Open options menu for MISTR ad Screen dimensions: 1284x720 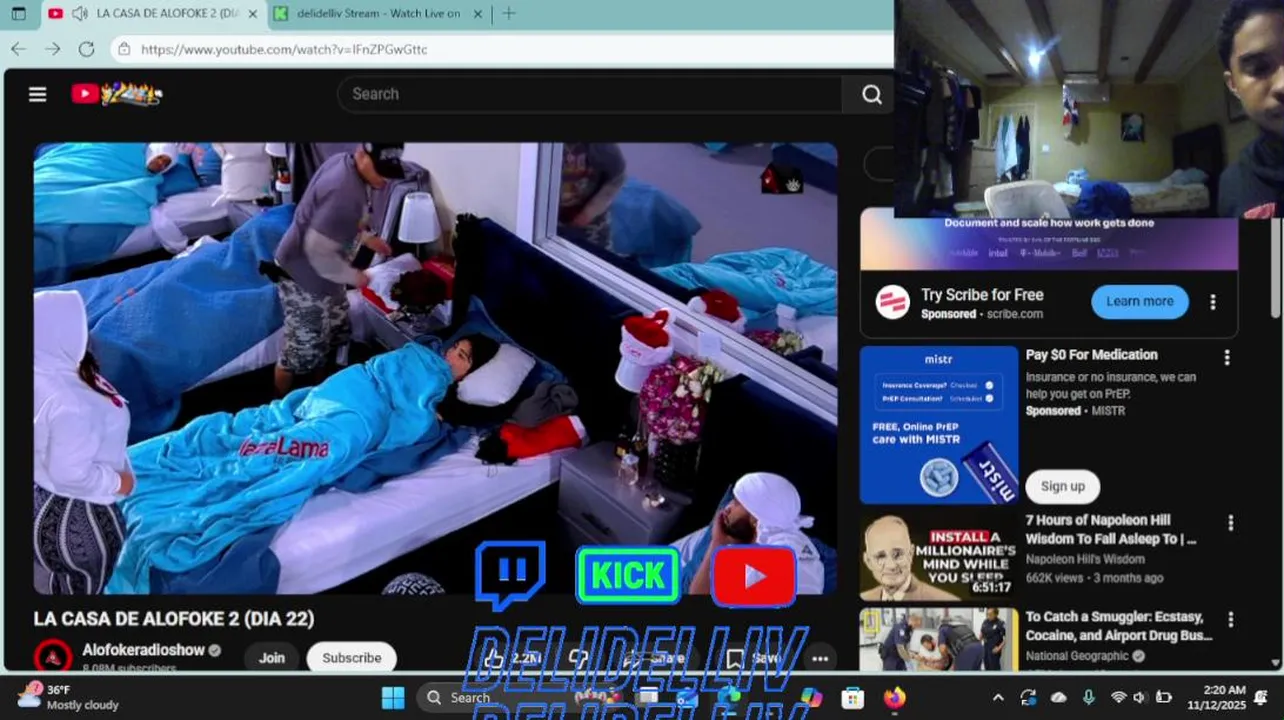(1227, 357)
